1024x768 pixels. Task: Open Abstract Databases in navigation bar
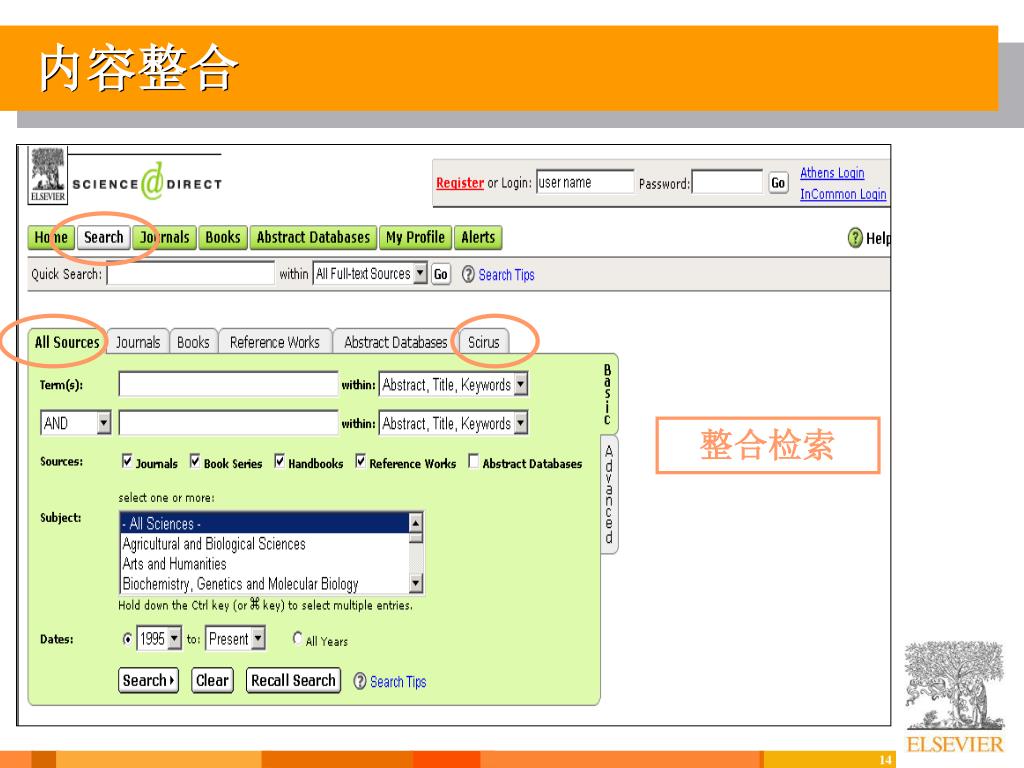click(x=313, y=237)
